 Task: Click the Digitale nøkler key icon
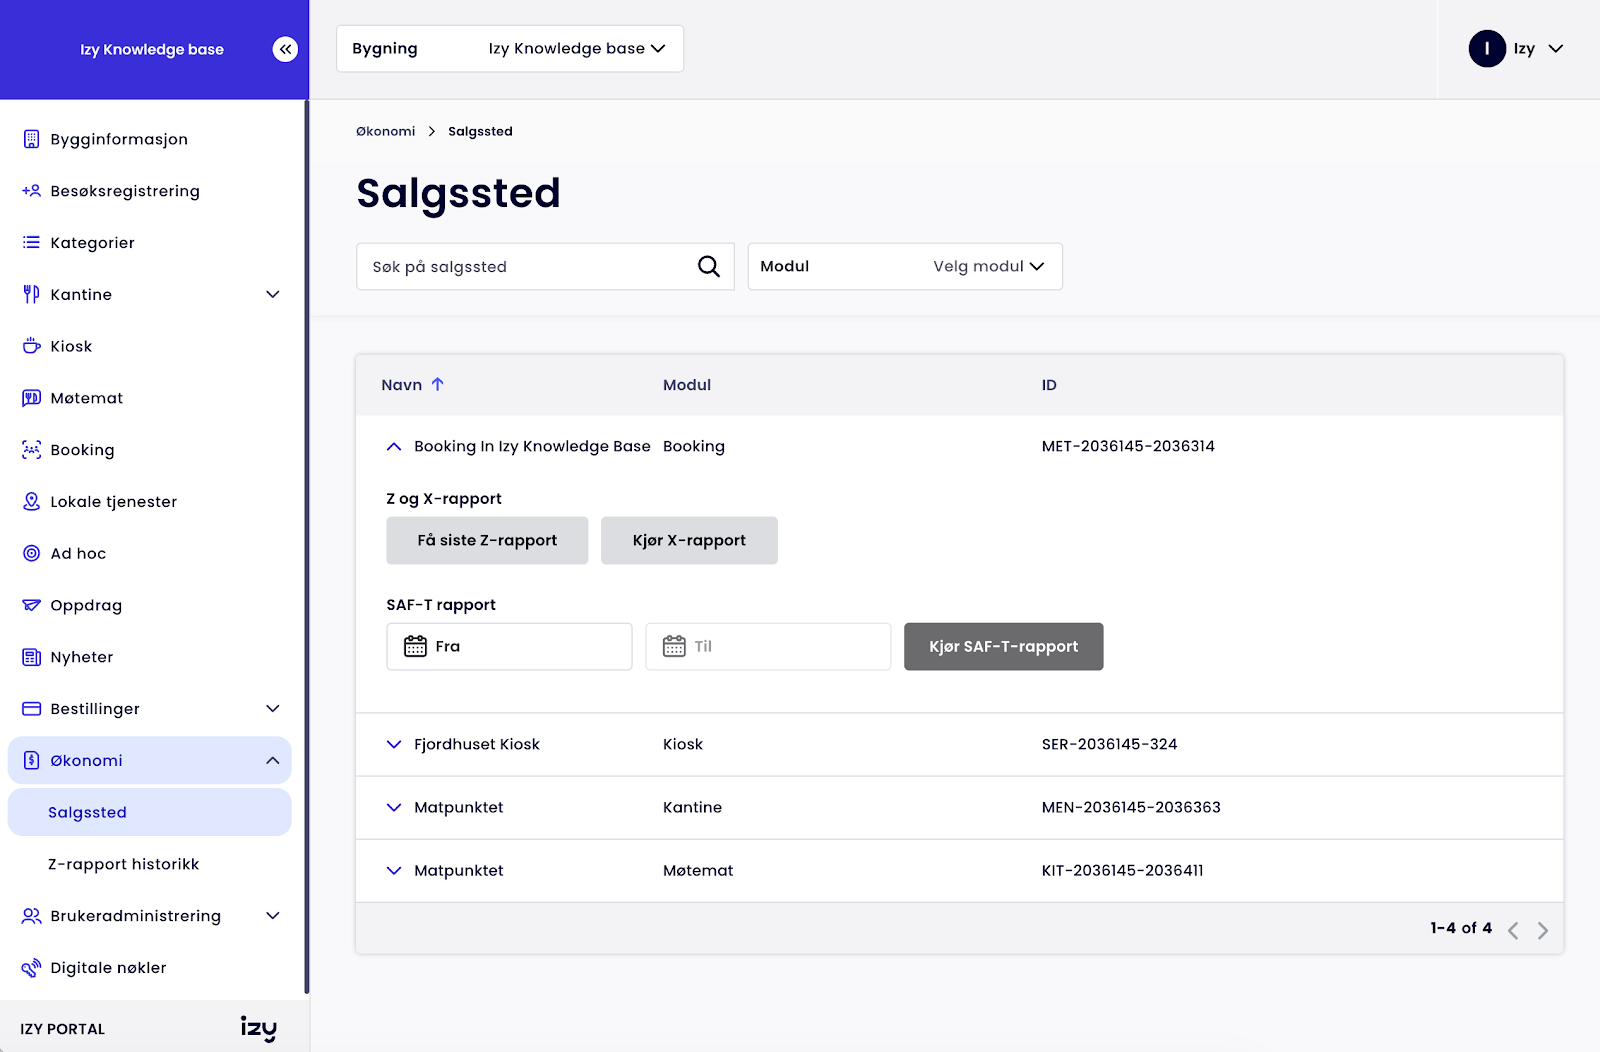[x=31, y=968]
